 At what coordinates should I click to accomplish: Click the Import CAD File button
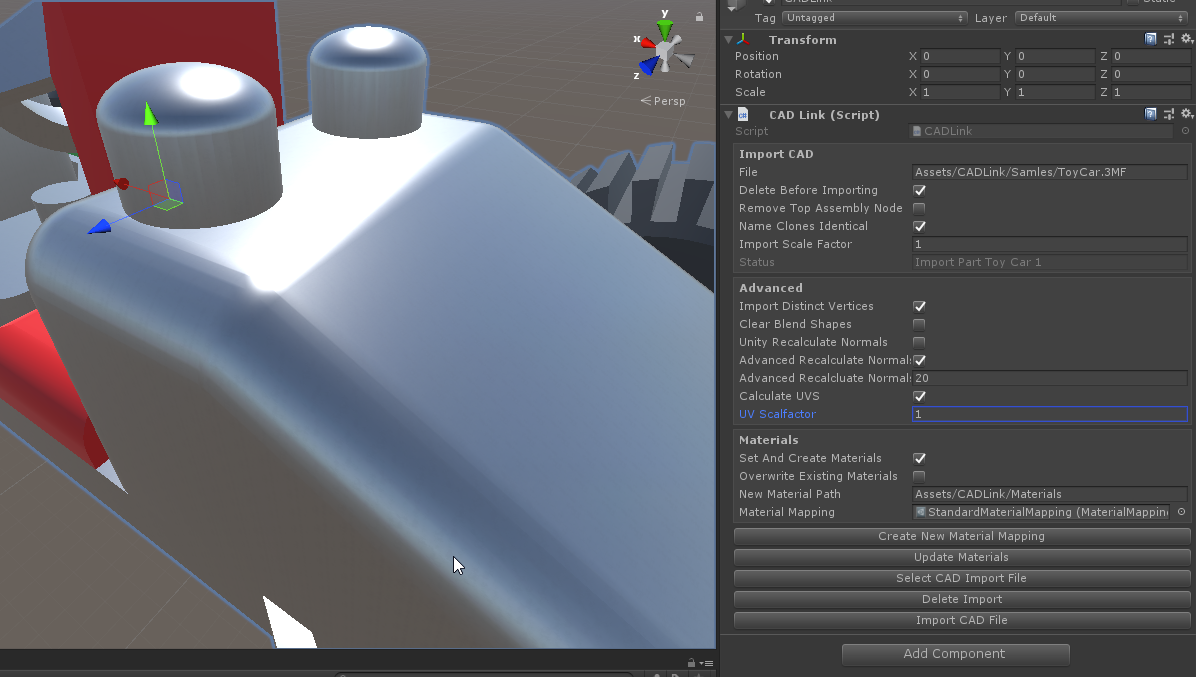point(961,620)
